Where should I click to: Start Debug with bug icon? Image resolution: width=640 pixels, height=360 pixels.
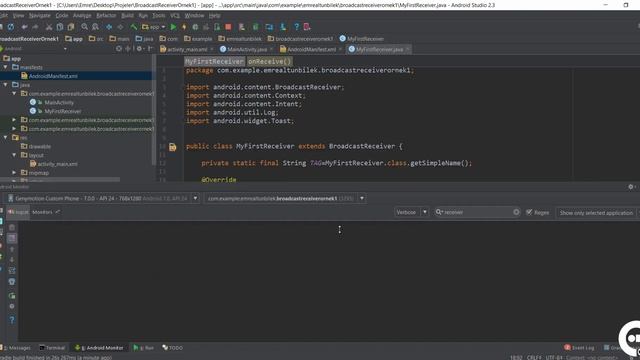[x=195, y=27]
